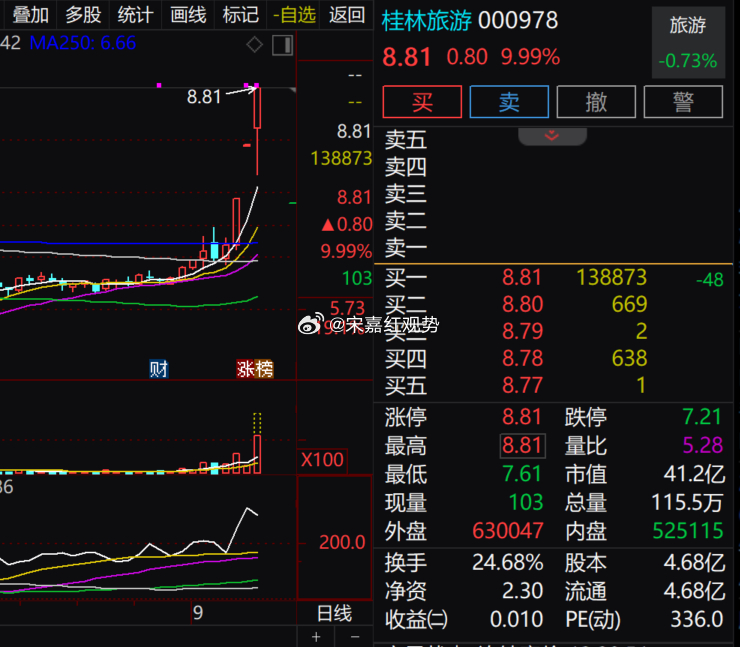
Task: Click the latest red candlestick at 8.81
Action: pos(257,131)
